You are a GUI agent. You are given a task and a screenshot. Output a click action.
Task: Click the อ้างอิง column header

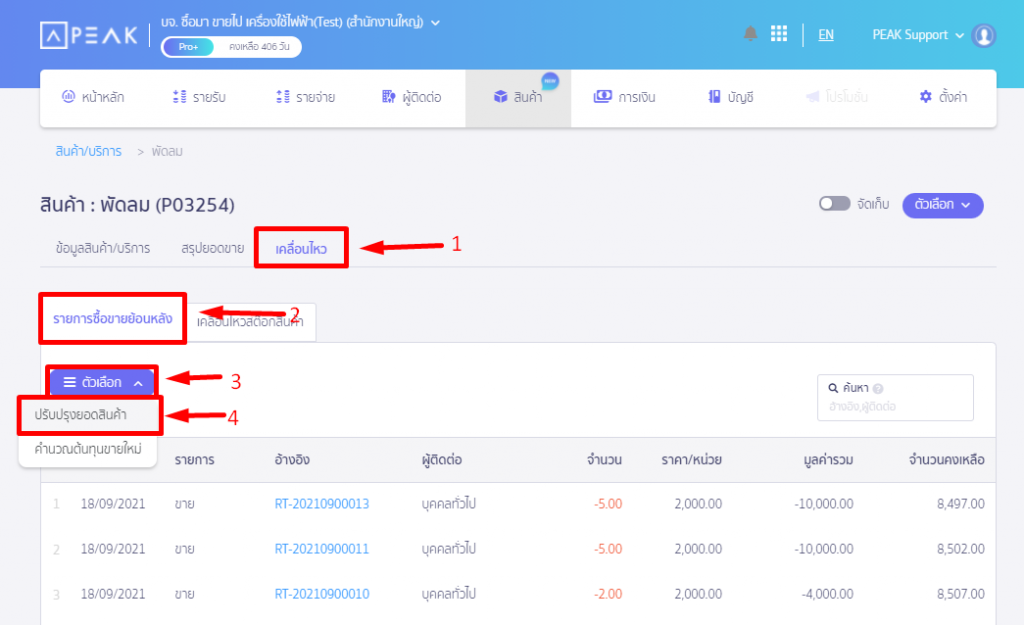point(292,460)
